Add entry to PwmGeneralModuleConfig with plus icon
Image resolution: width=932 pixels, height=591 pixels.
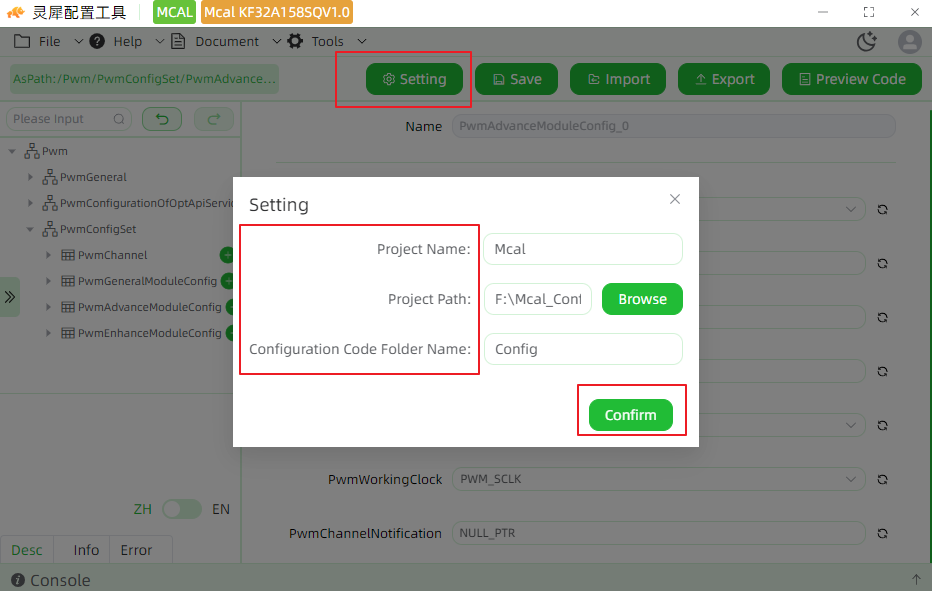point(228,281)
